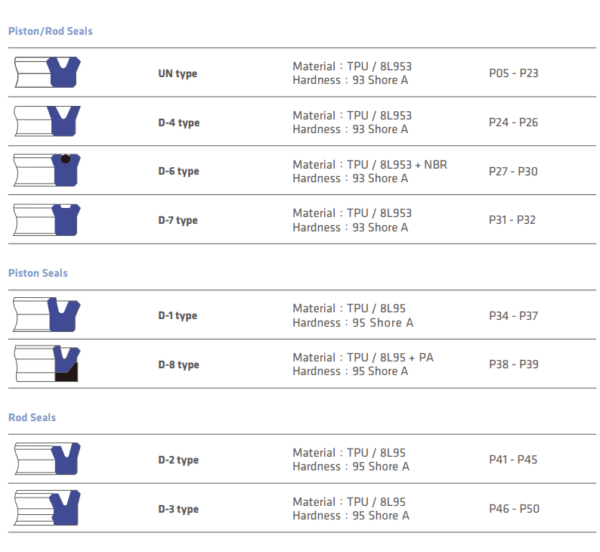Viewport: 600px width, 552px height.
Task: Select the D-4 type seal diagram
Action: (48, 122)
